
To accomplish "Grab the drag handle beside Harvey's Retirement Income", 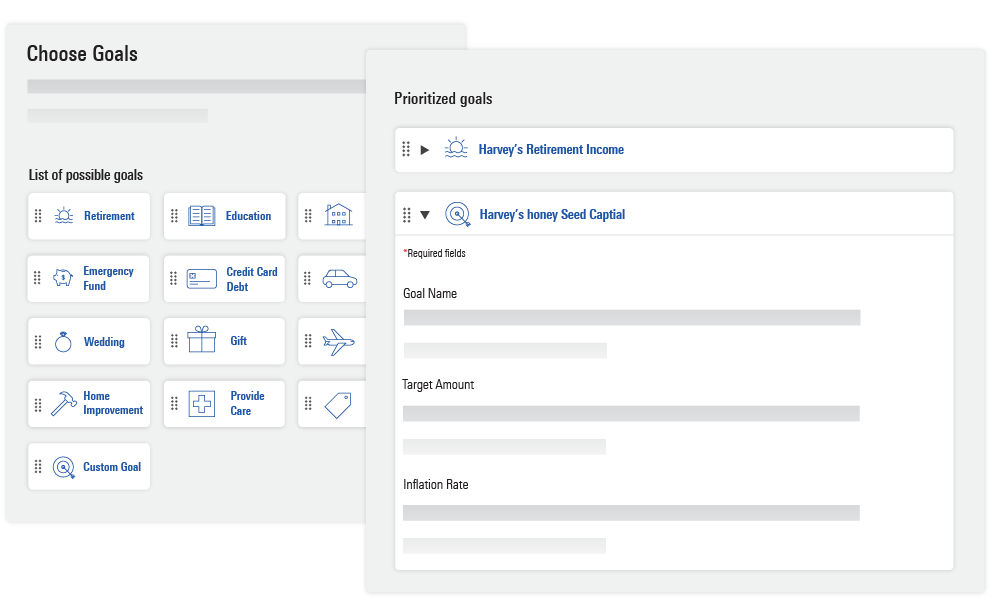I will (406, 150).
